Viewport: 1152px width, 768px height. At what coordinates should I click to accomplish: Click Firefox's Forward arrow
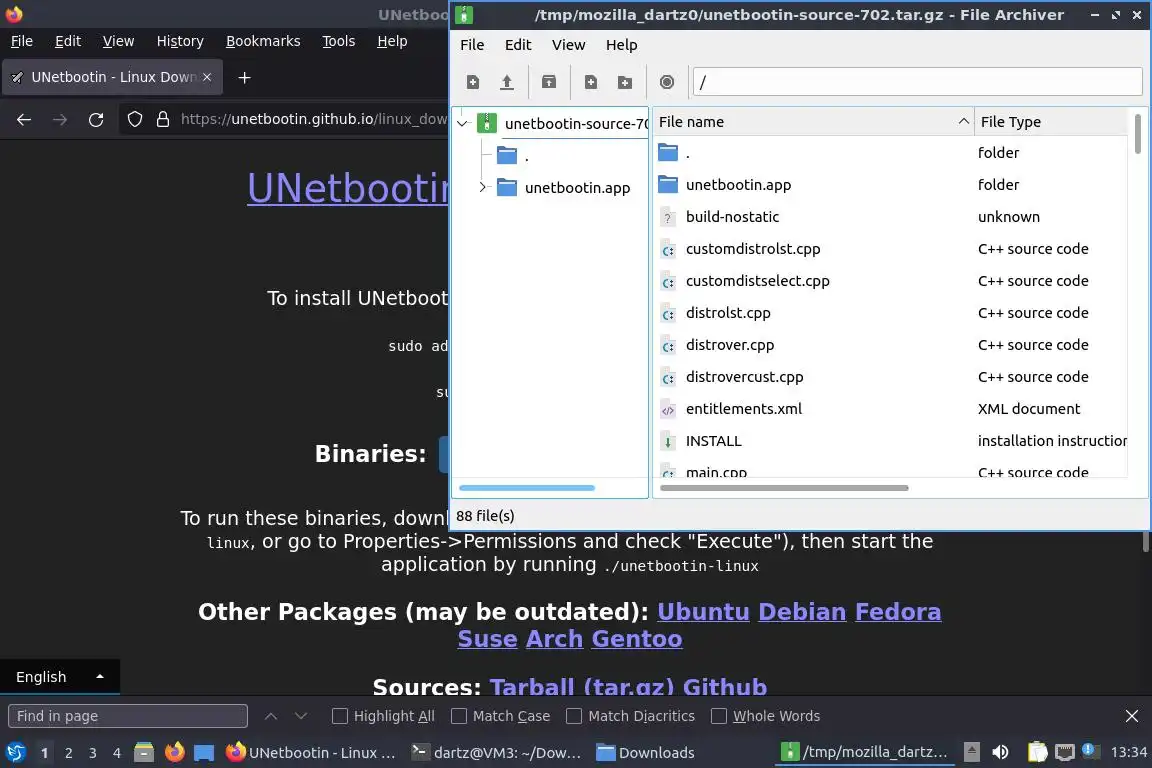(x=60, y=119)
